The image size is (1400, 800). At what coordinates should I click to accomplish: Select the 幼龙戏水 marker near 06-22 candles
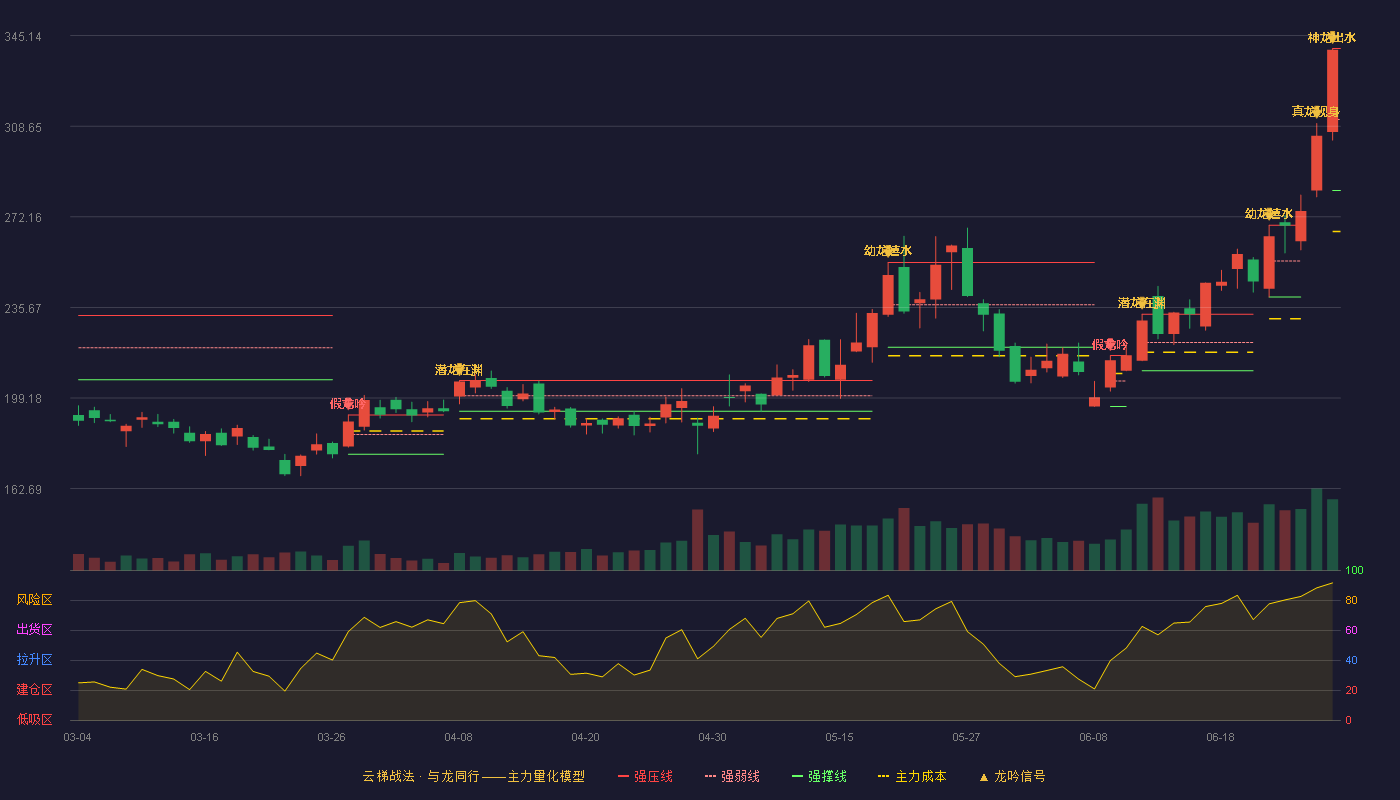pos(1269,214)
